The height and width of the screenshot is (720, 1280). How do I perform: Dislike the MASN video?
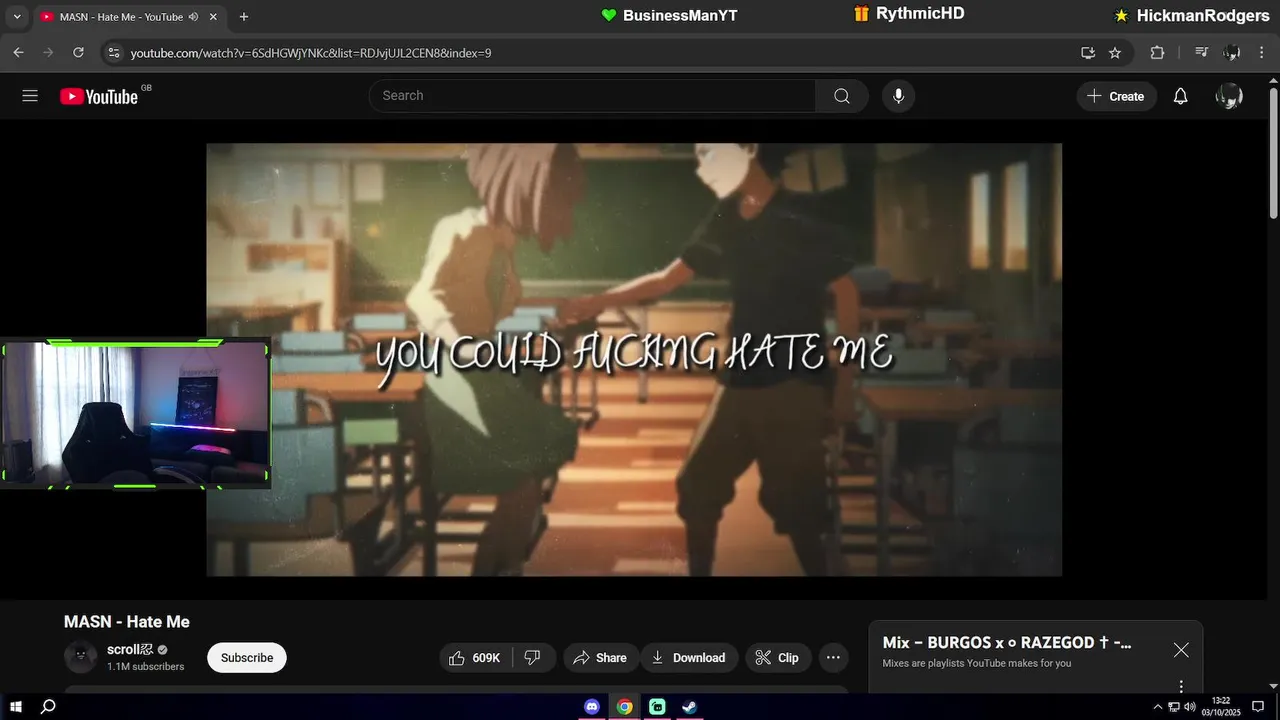(533, 657)
